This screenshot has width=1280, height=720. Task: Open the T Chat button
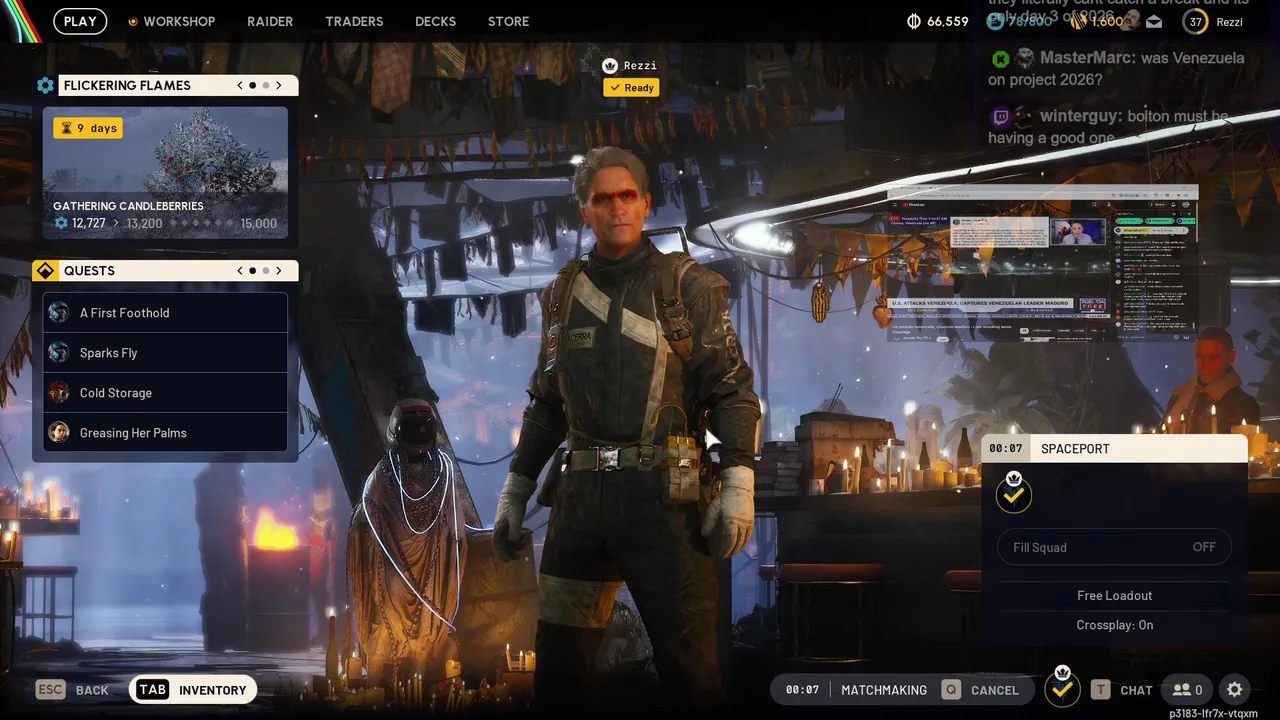[x=1122, y=690]
